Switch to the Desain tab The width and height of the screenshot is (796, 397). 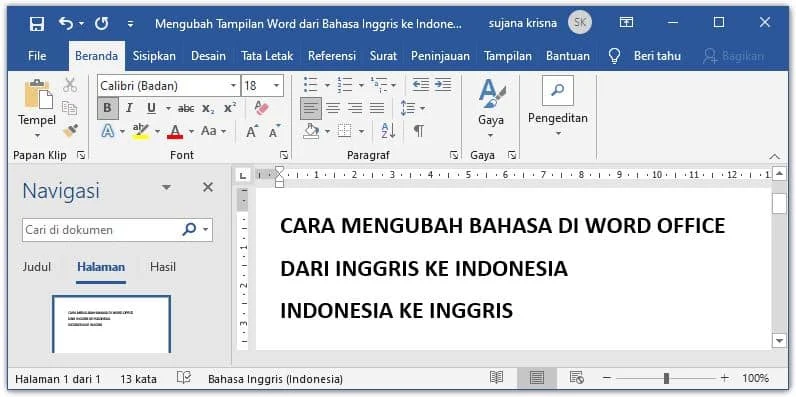pos(208,56)
